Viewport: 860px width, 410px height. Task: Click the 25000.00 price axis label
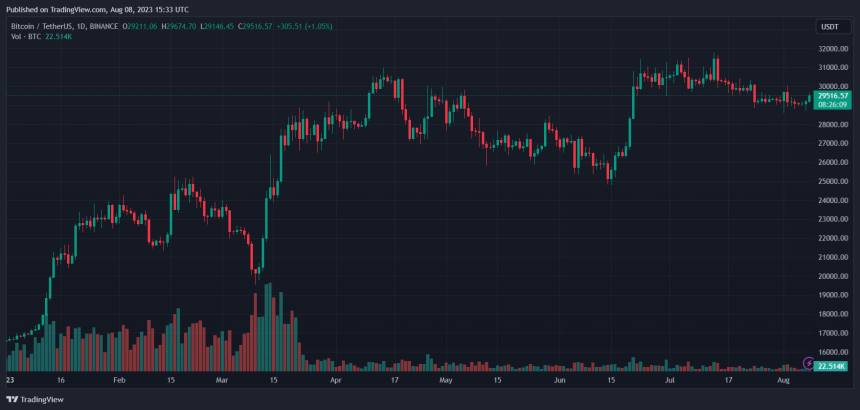pyautogui.click(x=832, y=181)
